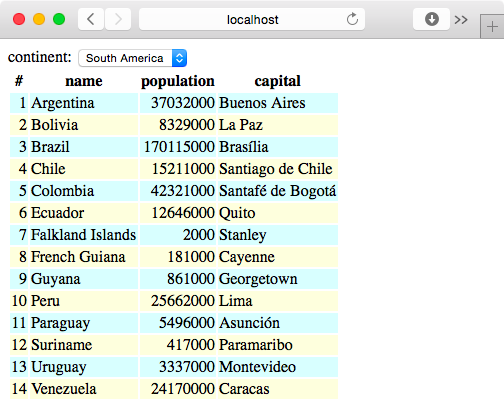504x412 pixels.
Task: Maximize the window with green button
Action: (59, 19)
